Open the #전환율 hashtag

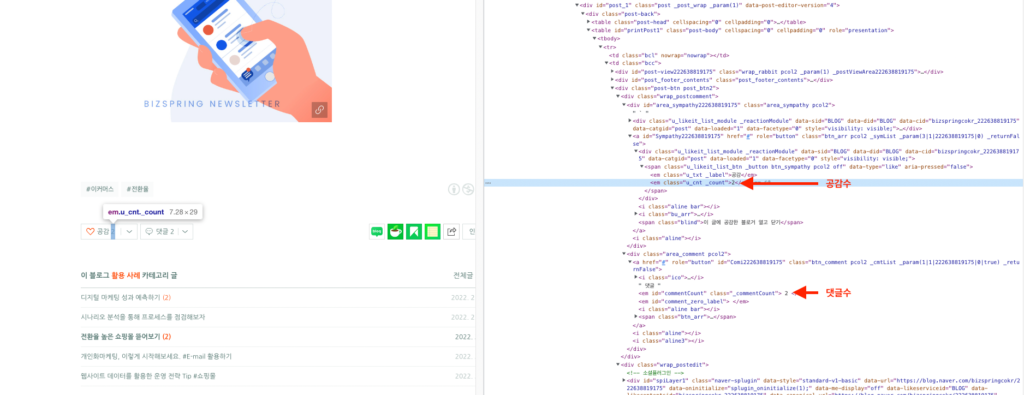[137, 189]
